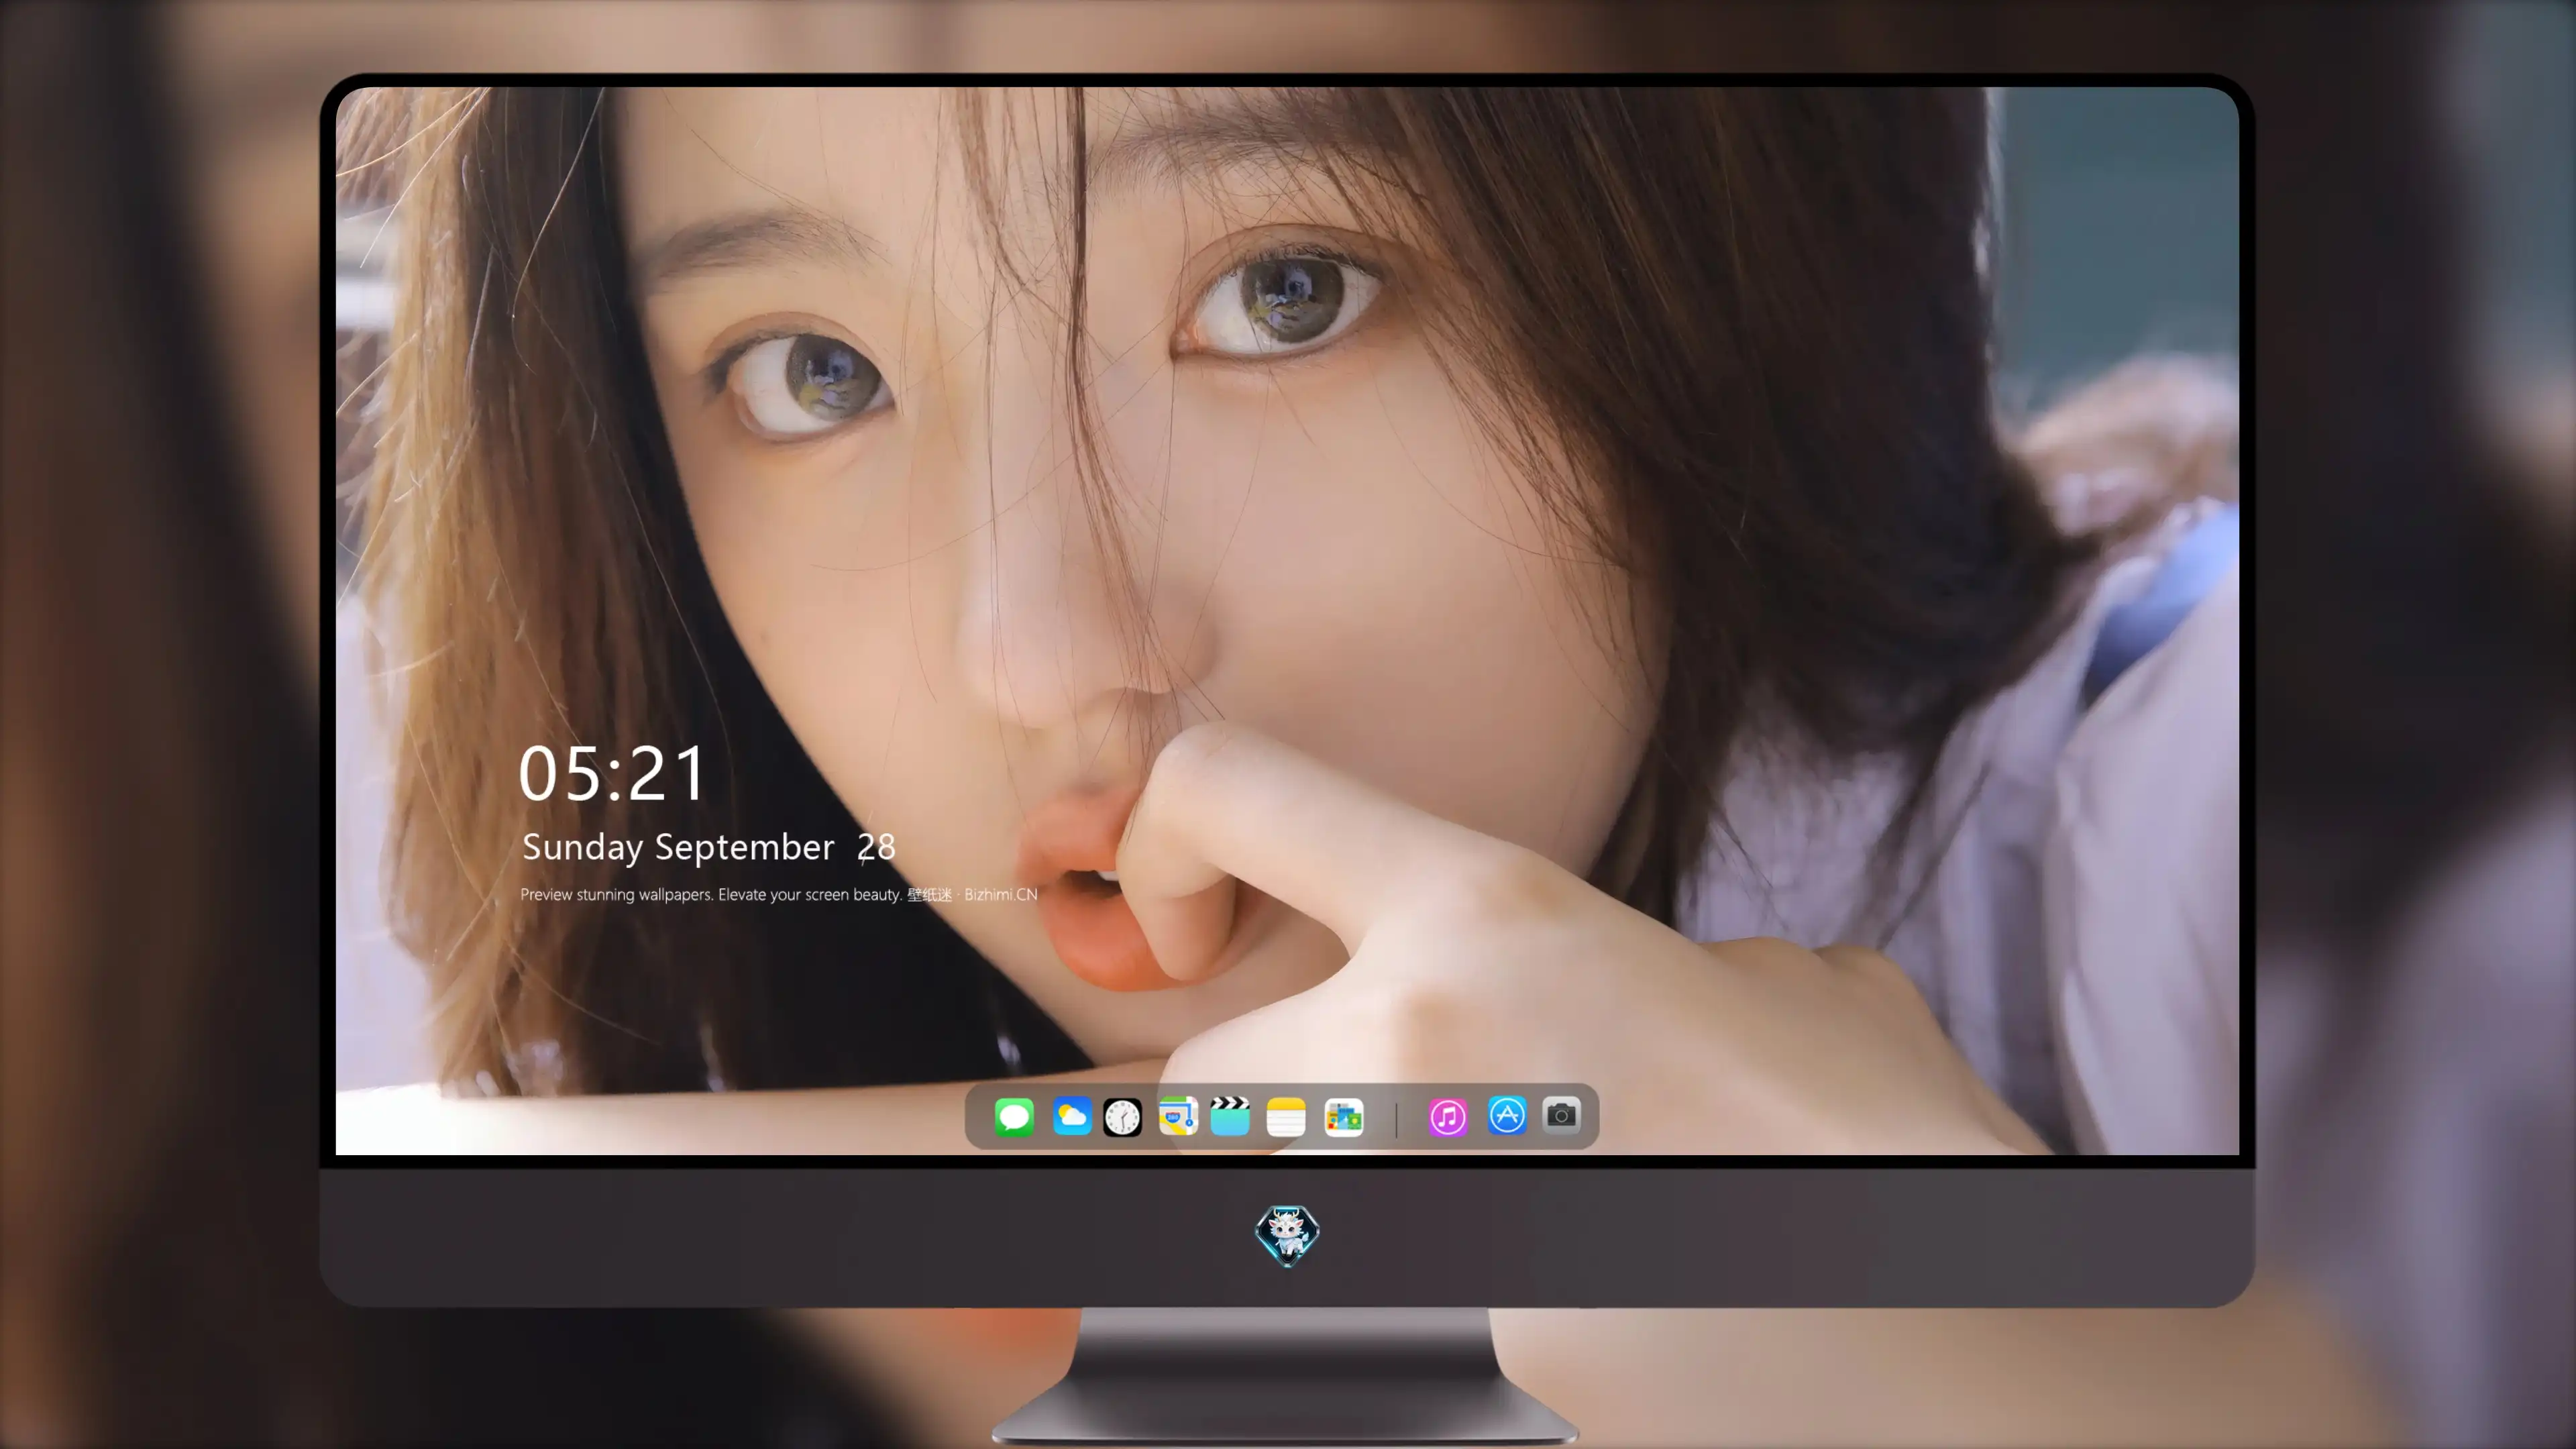2576x1449 pixels.
Task: Open the photo collage app icon
Action: (x=1343, y=1116)
